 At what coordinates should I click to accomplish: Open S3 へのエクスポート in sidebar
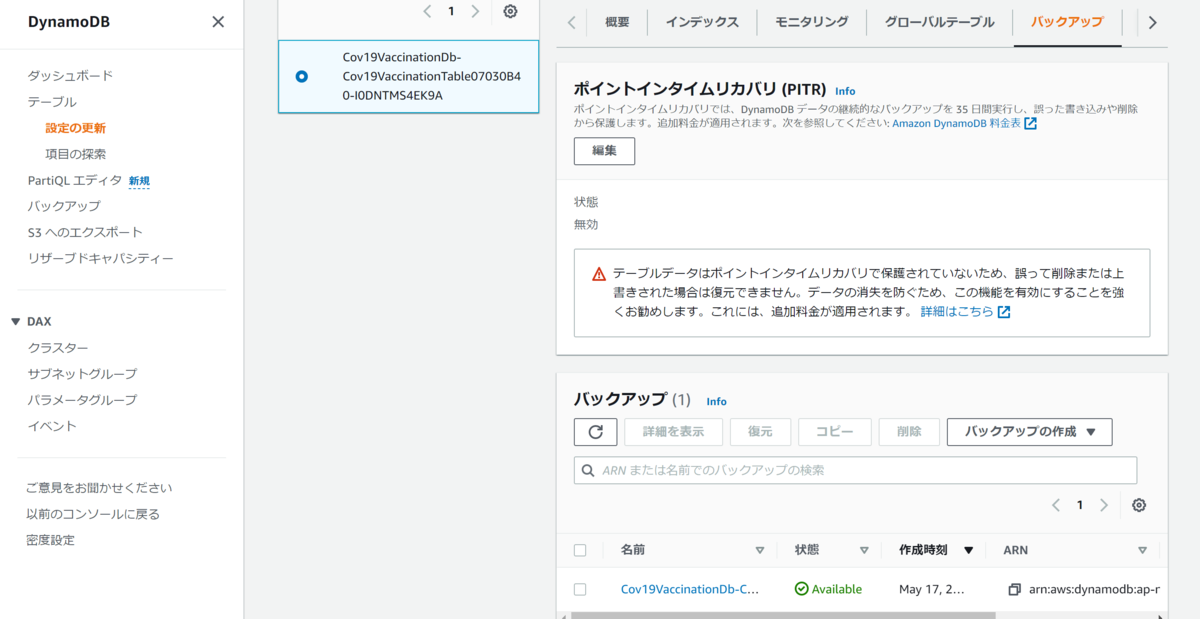(85, 232)
